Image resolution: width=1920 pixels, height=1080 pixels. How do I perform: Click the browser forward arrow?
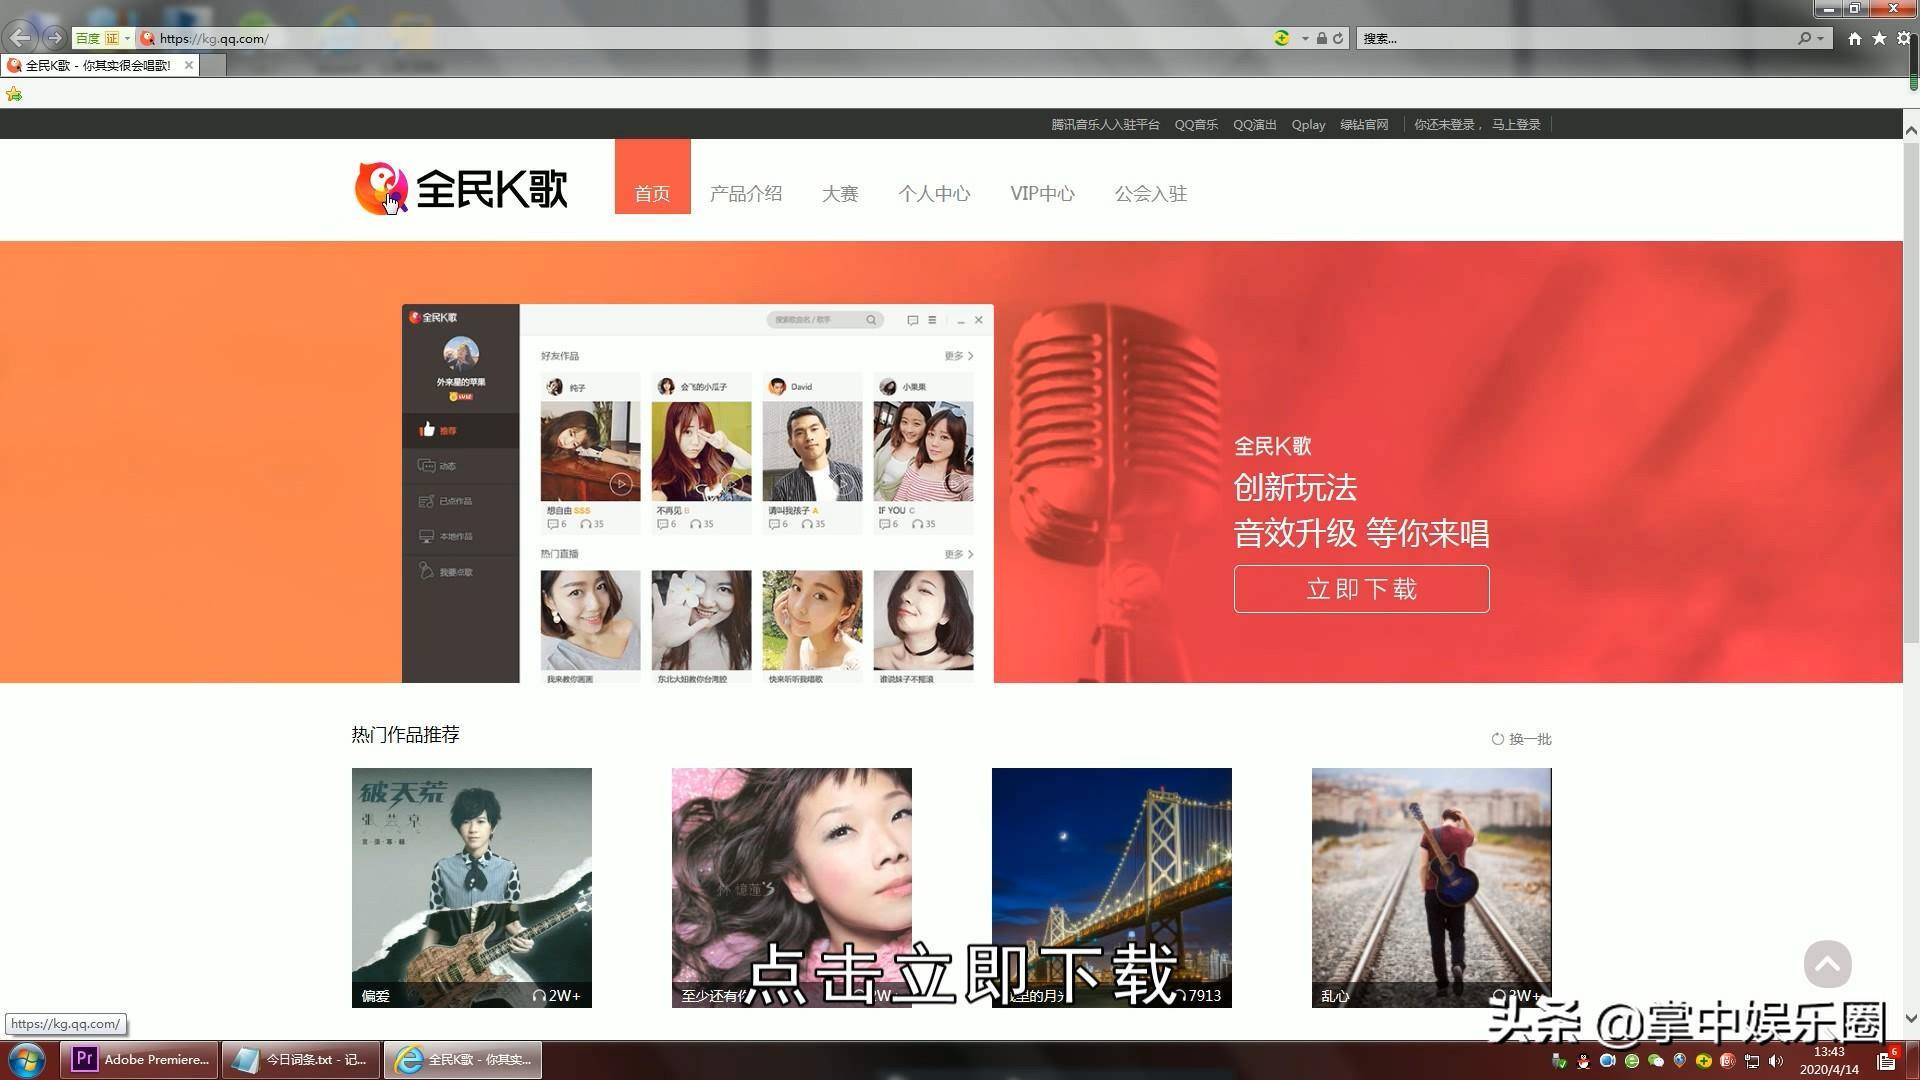tap(54, 38)
